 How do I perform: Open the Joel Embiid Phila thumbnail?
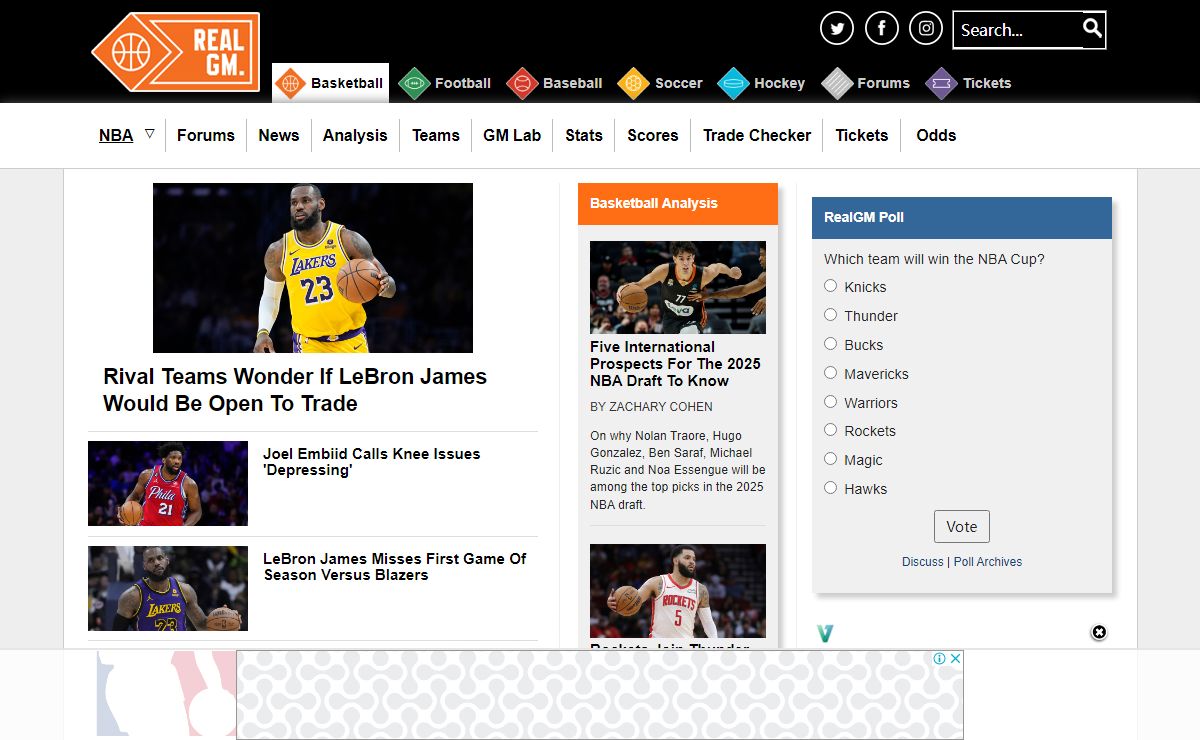[x=168, y=484]
